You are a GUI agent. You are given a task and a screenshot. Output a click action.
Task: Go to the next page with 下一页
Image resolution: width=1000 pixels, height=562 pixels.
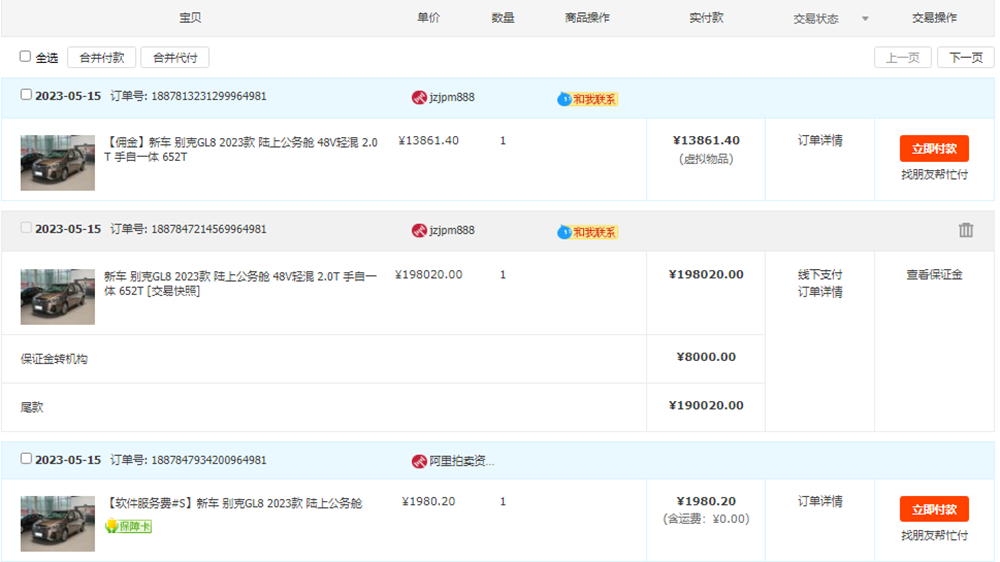coord(965,58)
